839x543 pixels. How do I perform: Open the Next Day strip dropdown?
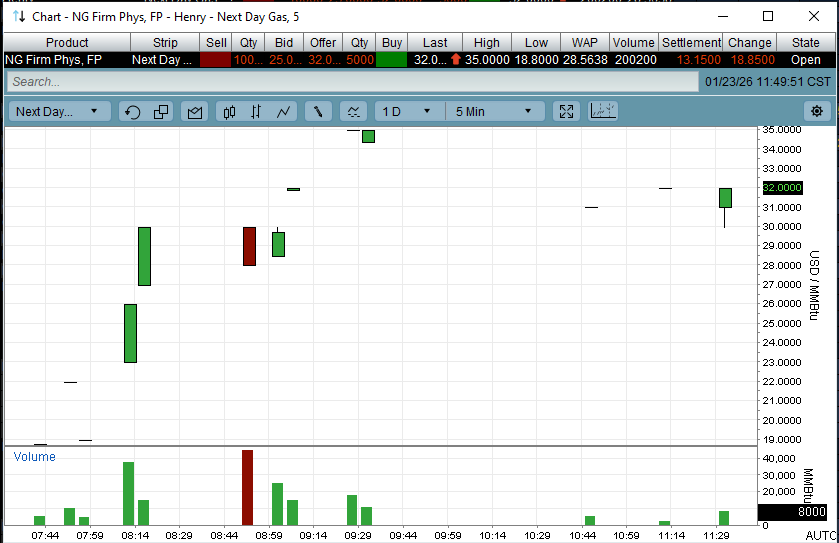59,112
